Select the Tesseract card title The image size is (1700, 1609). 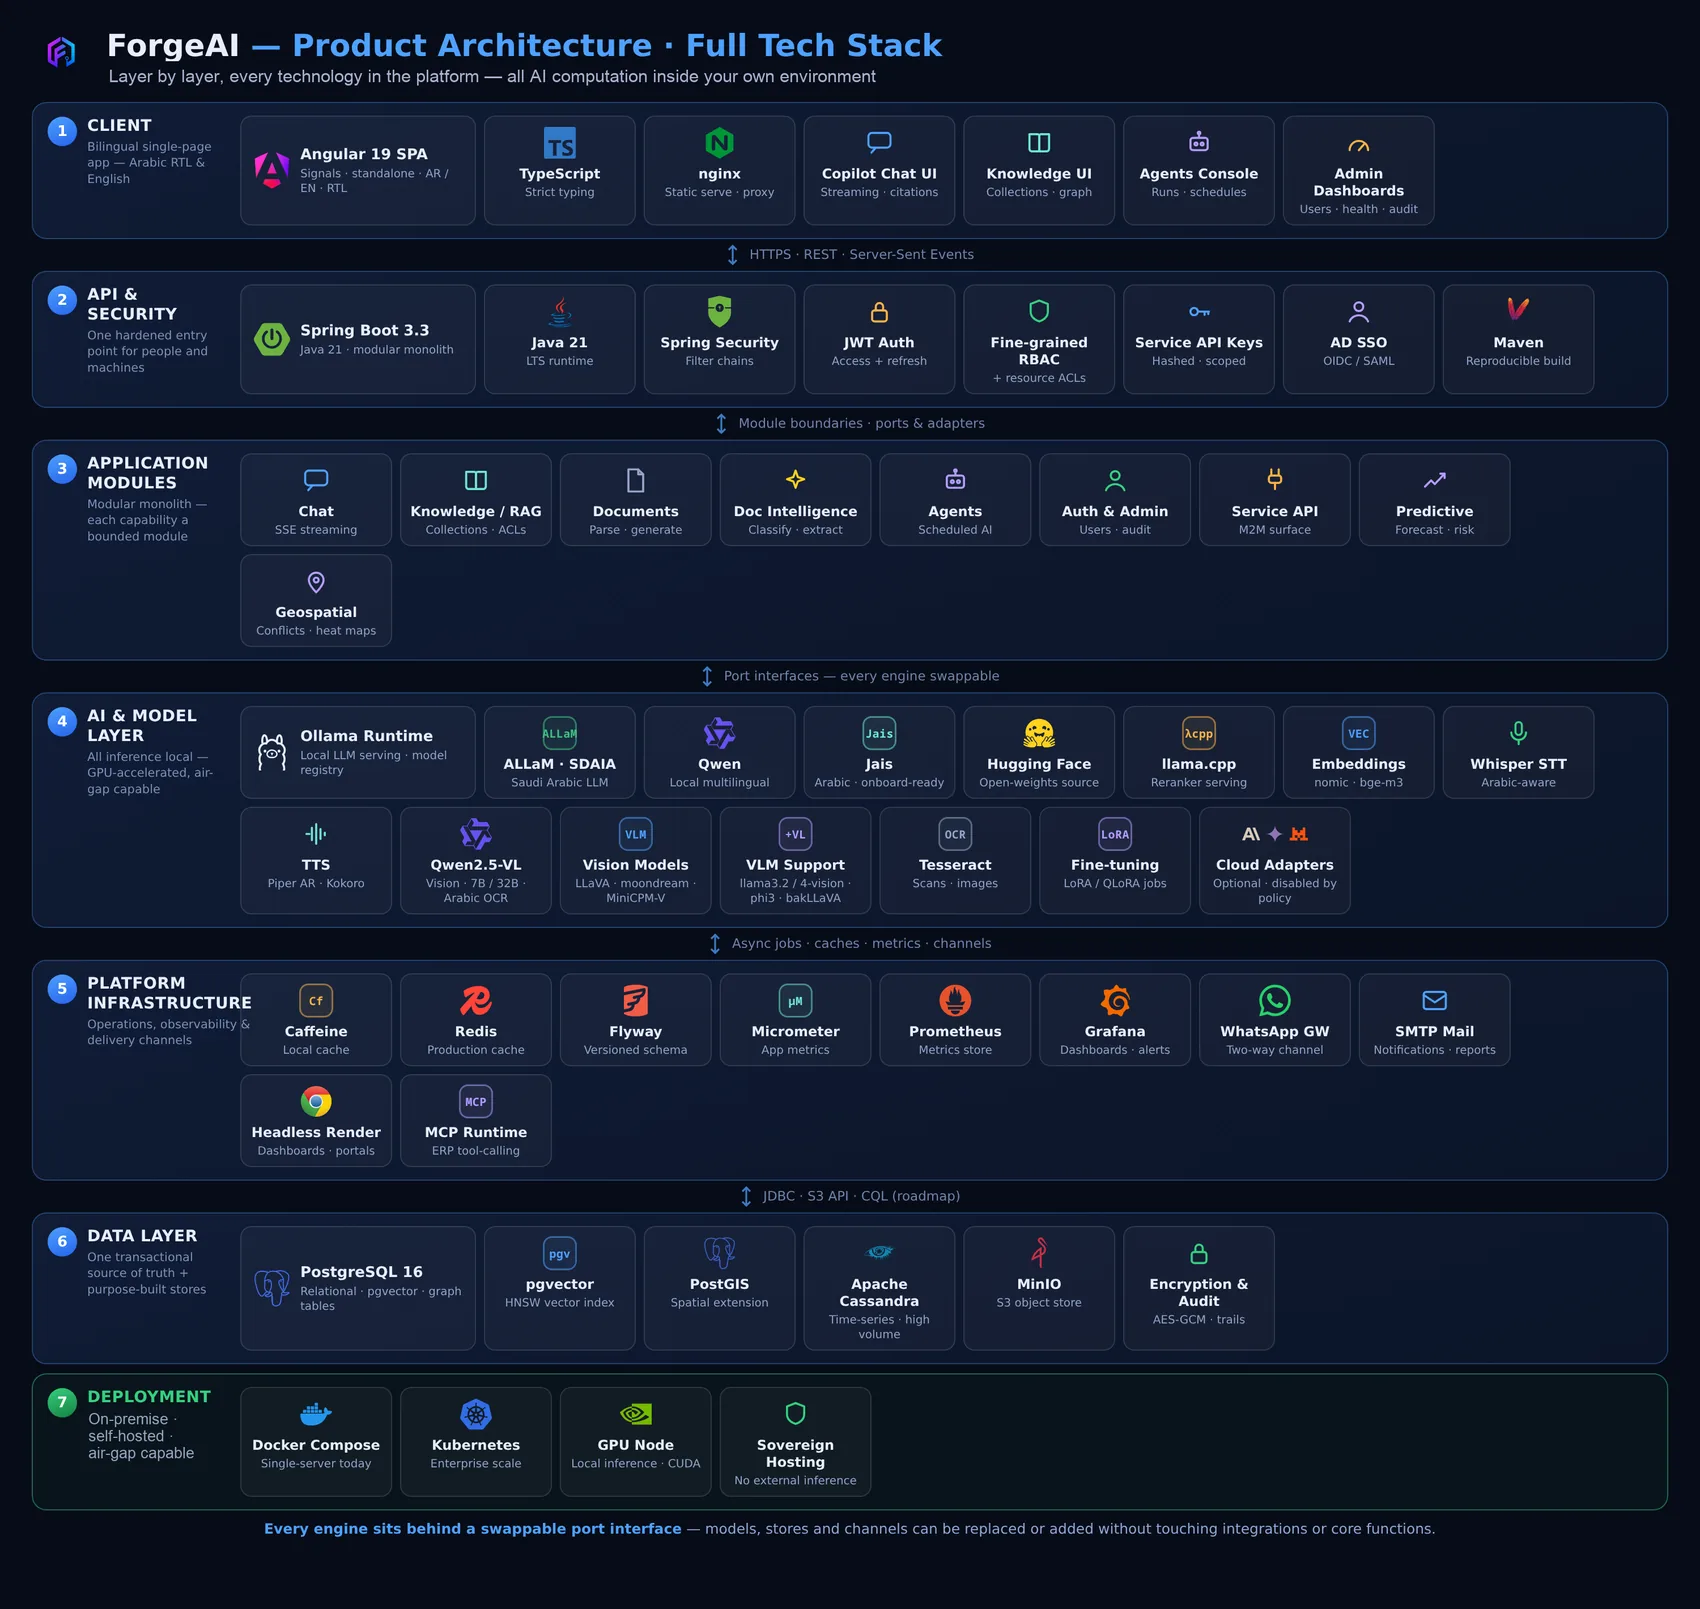955,865
